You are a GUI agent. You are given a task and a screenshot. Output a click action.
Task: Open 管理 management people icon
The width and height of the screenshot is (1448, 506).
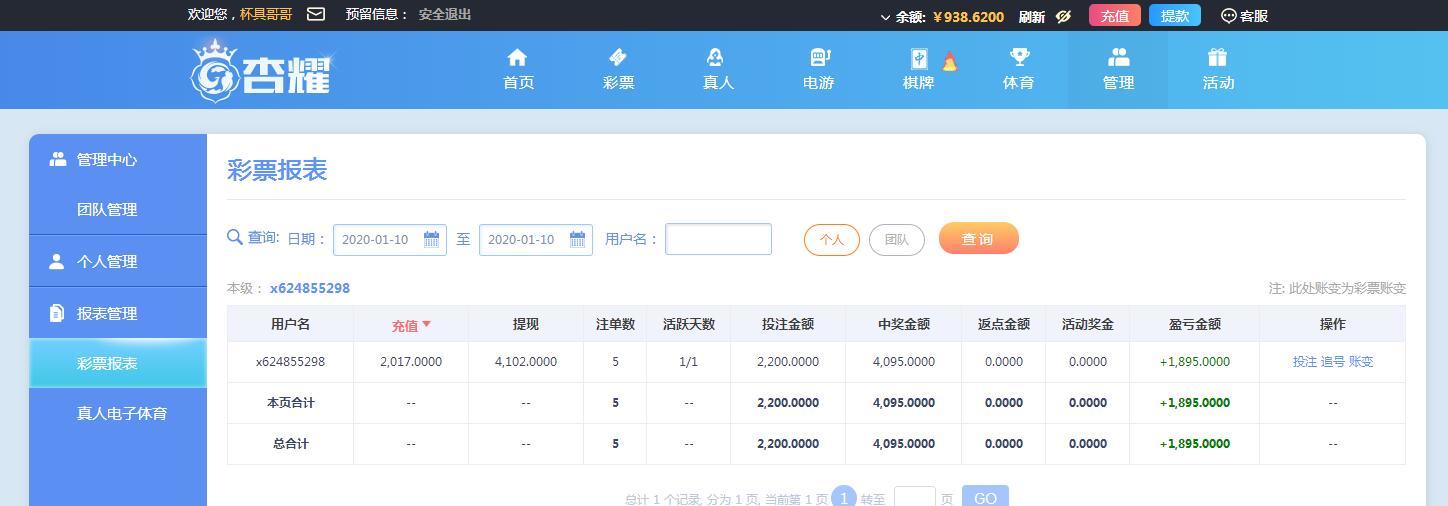(1118, 57)
